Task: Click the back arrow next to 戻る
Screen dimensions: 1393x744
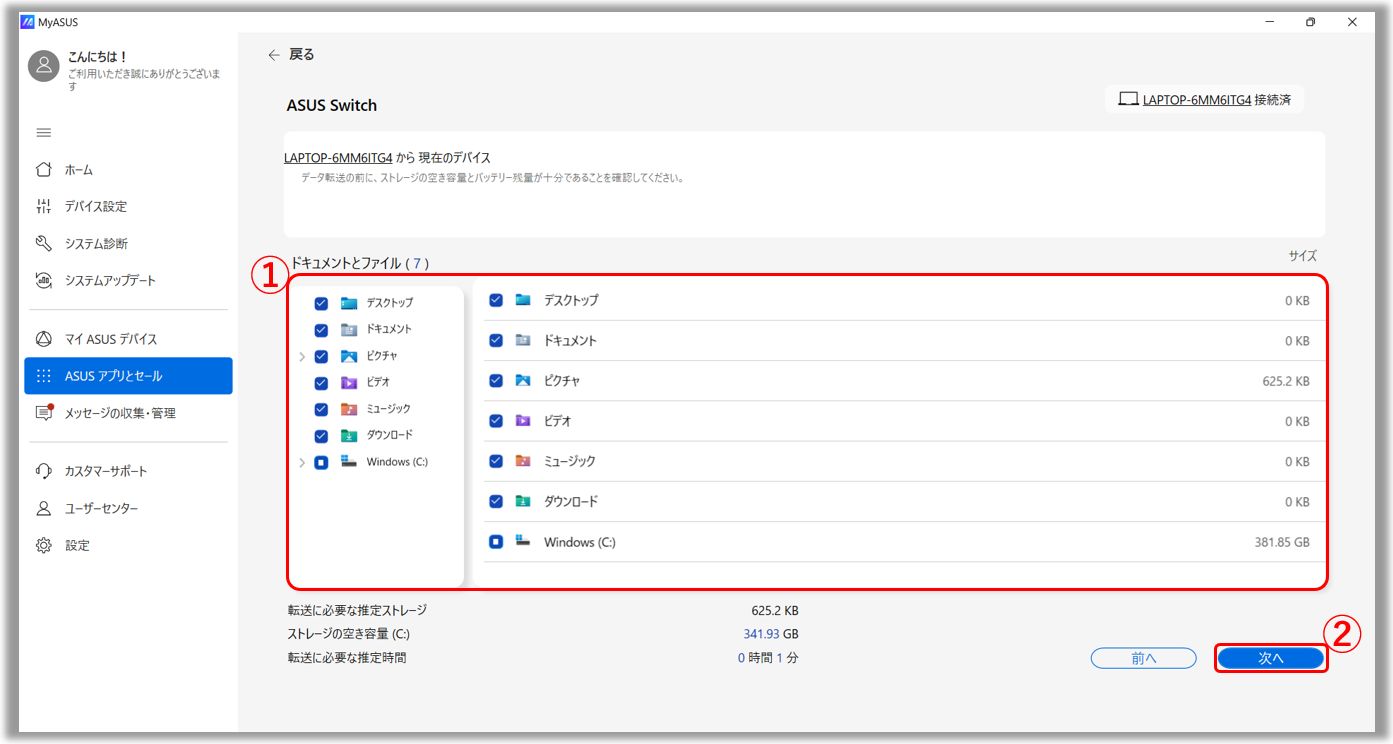Action: [274, 55]
